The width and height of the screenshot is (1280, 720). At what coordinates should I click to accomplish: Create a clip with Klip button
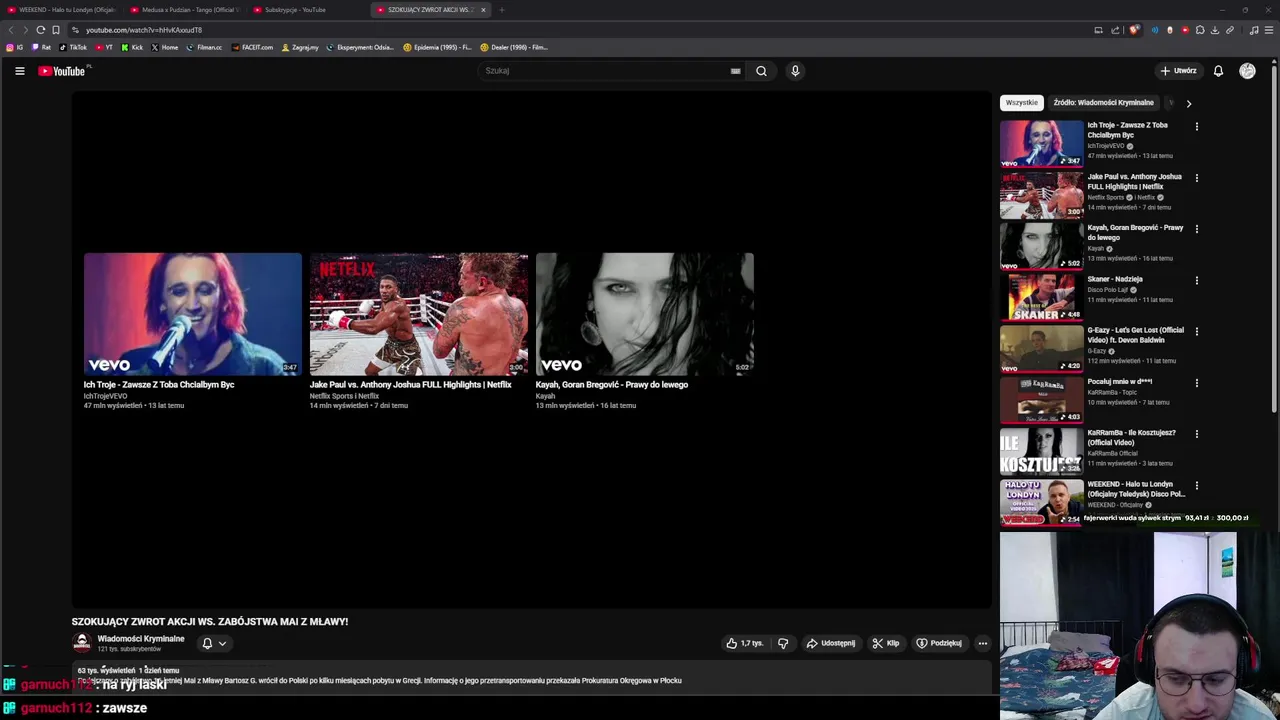pos(886,643)
